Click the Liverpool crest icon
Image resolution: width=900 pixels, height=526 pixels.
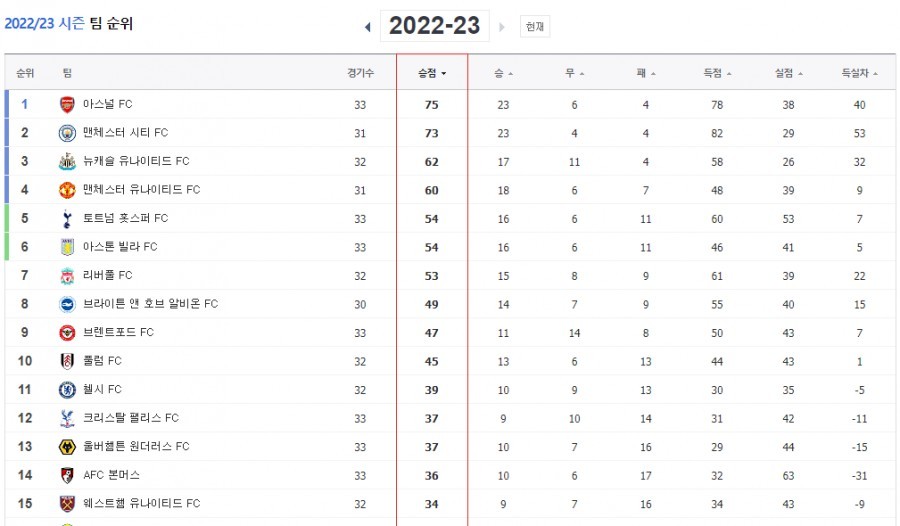67,275
